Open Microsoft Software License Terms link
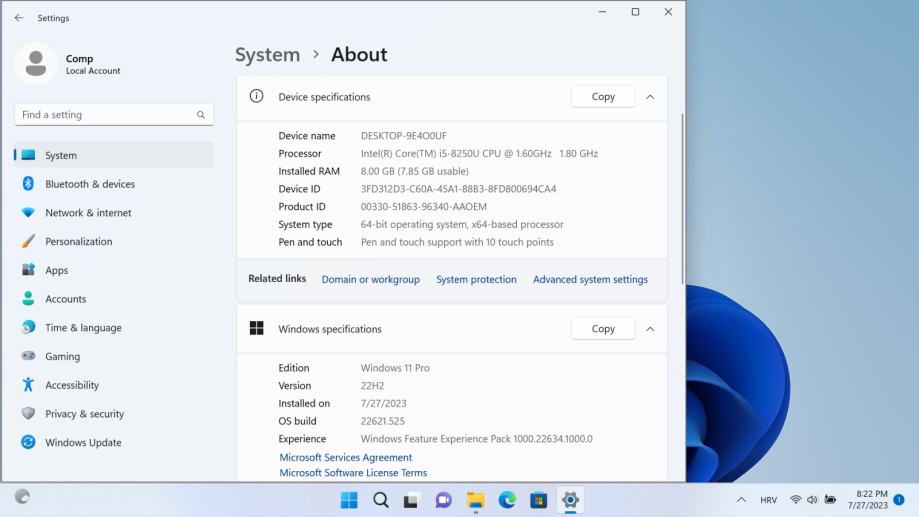This screenshot has height=517, width=919. (x=353, y=473)
